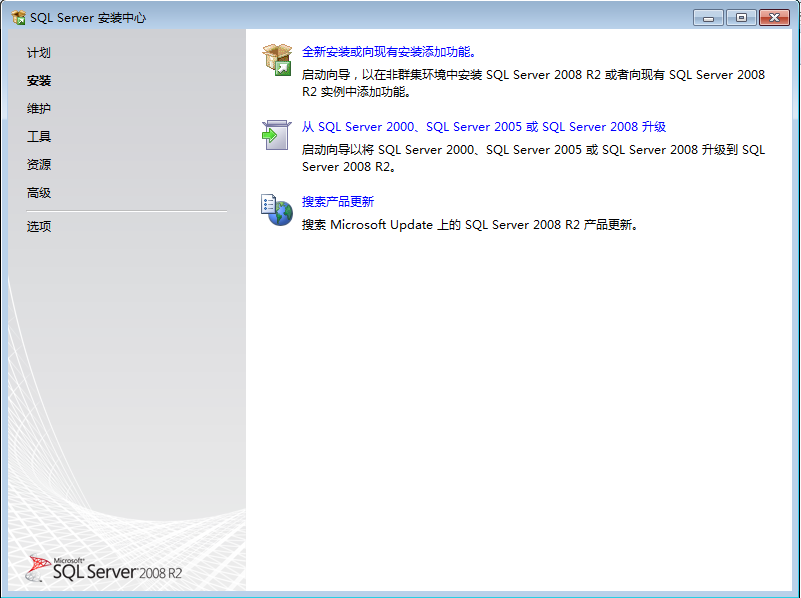Open the 工具 section
801x598 pixels.
[39, 136]
